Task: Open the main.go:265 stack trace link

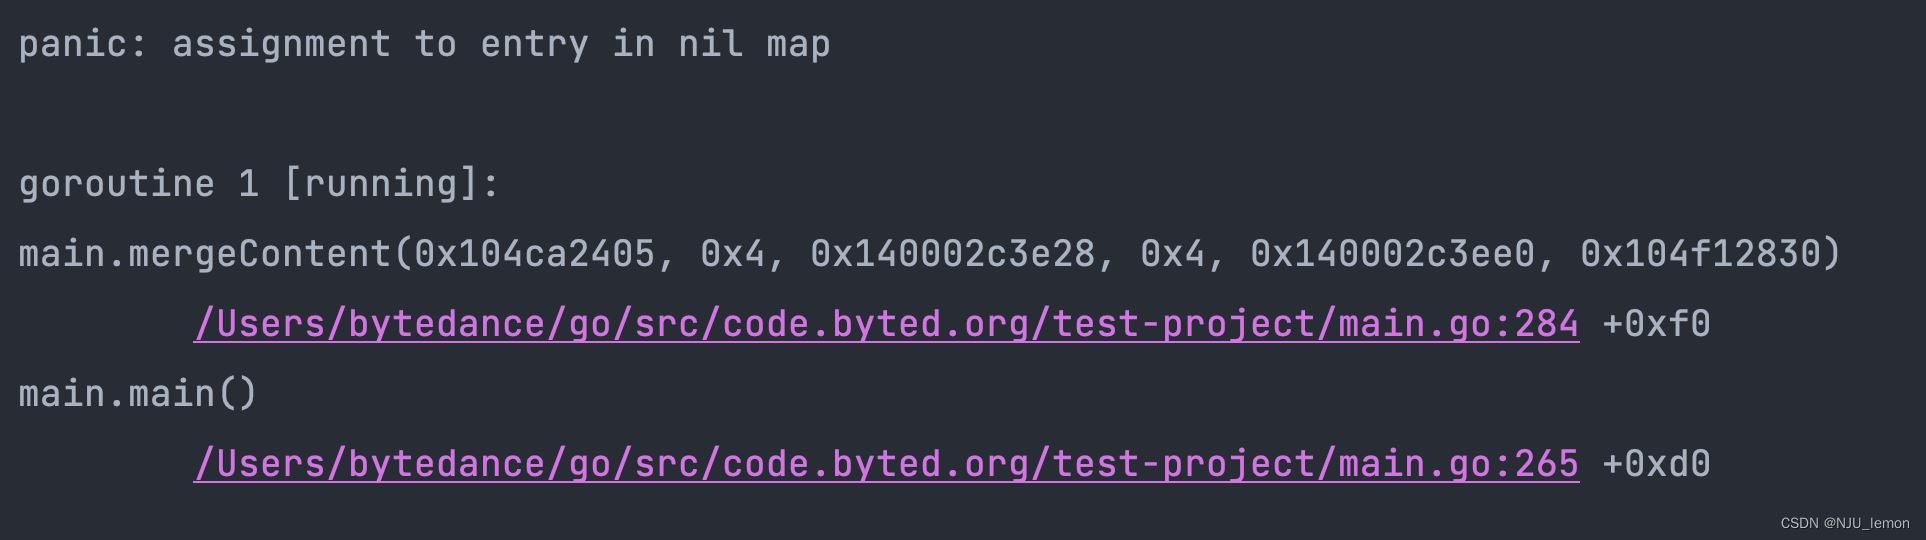Action: pyautogui.click(x=886, y=464)
